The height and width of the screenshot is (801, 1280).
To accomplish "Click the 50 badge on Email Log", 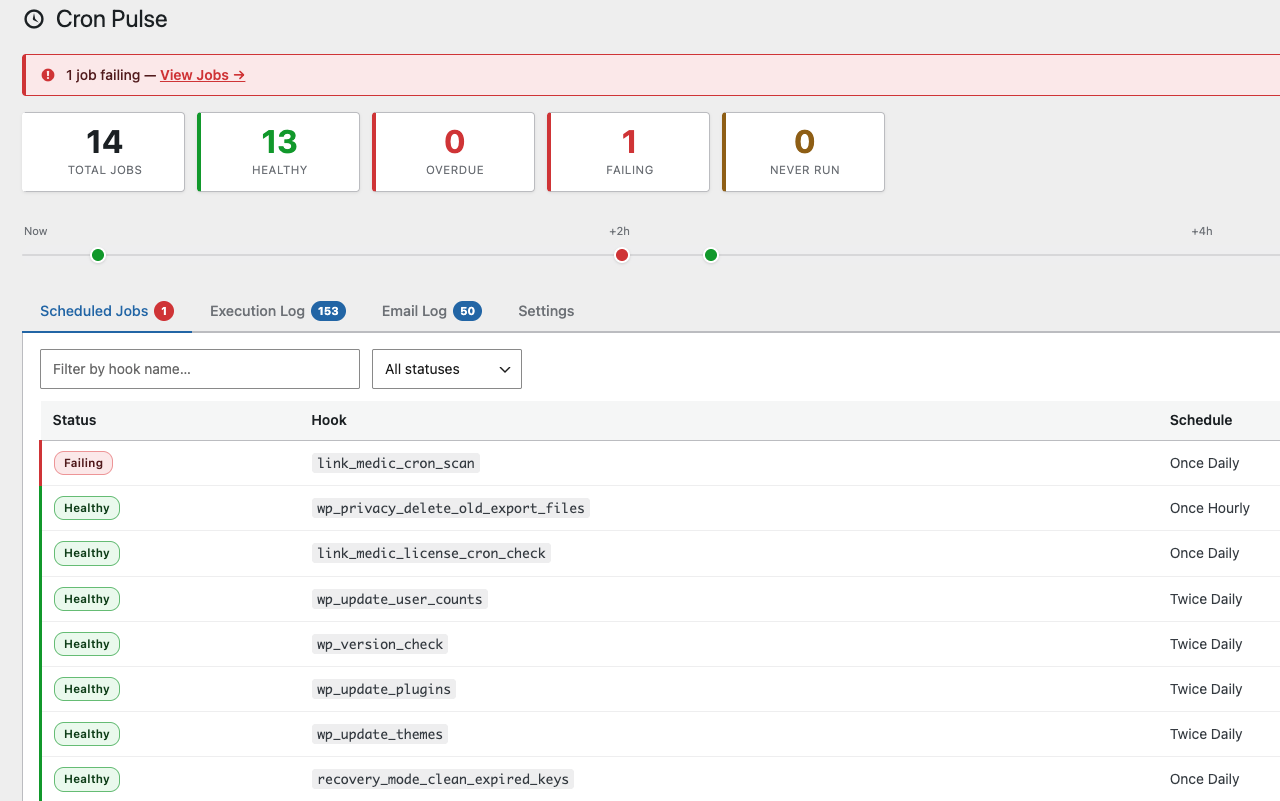I will click(467, 311).
